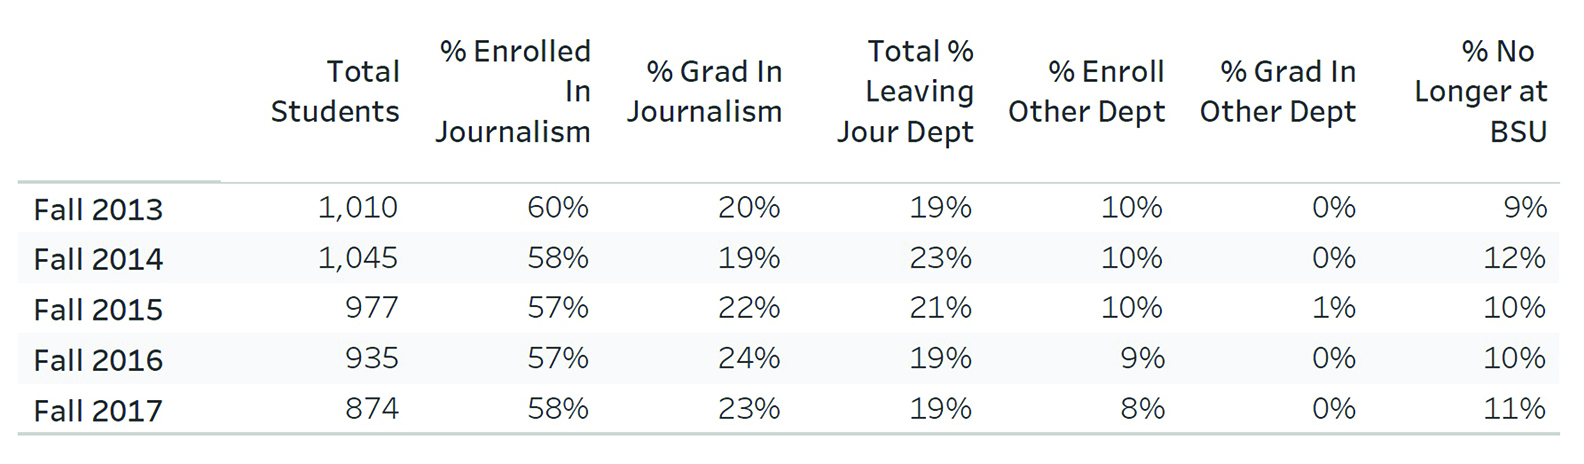
Task: Click the % No Longer at BSU header
Action: point(1481,92)
